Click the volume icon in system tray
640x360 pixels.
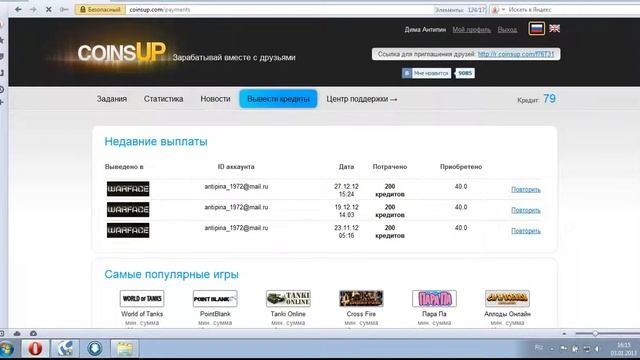(x=598, y=349)
